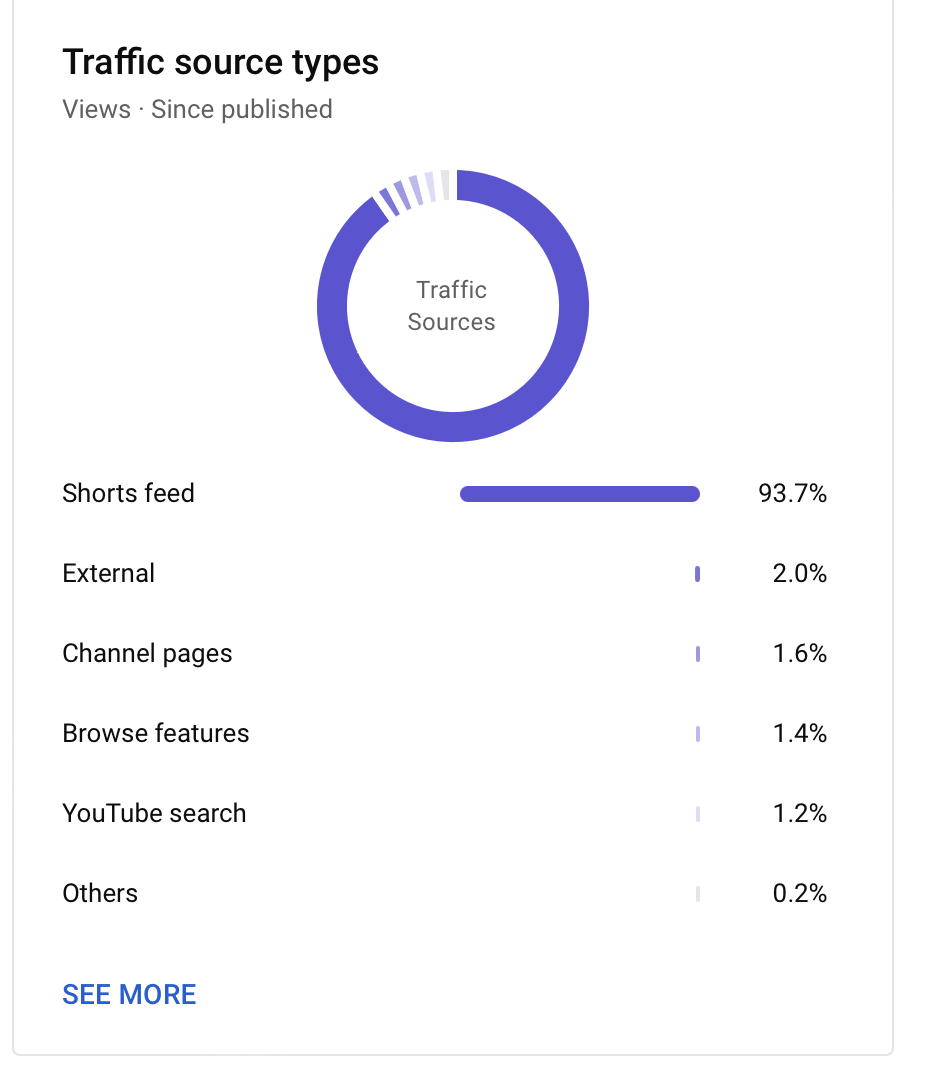
Task: Click the Channel pages bar indicator
Action: tap(698, 654)
